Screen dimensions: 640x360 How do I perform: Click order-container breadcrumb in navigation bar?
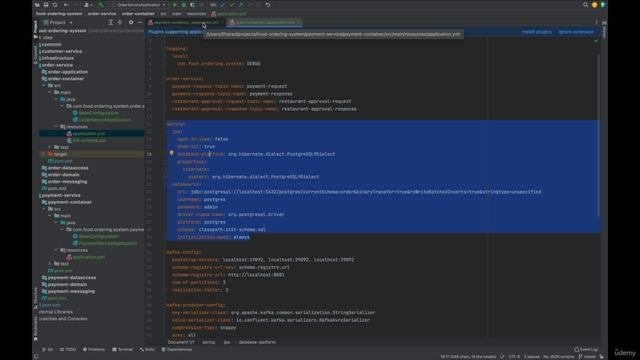(138, 13)
